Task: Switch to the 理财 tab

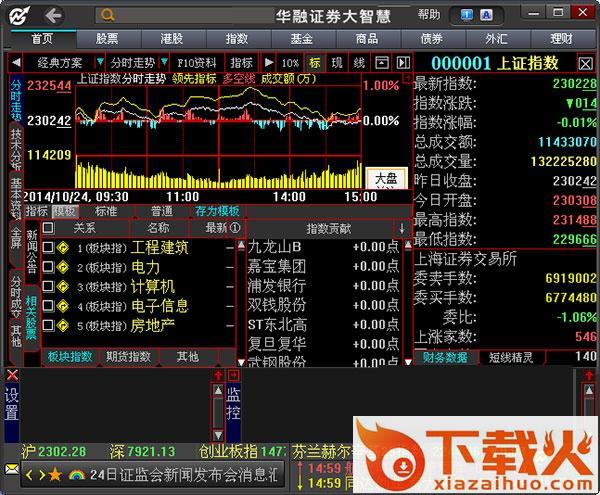Action: pyautogui.click(x=562, y=39)
